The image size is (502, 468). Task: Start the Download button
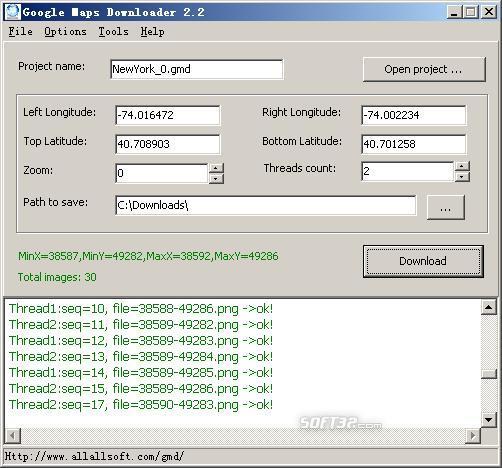[x=423, y=261]
